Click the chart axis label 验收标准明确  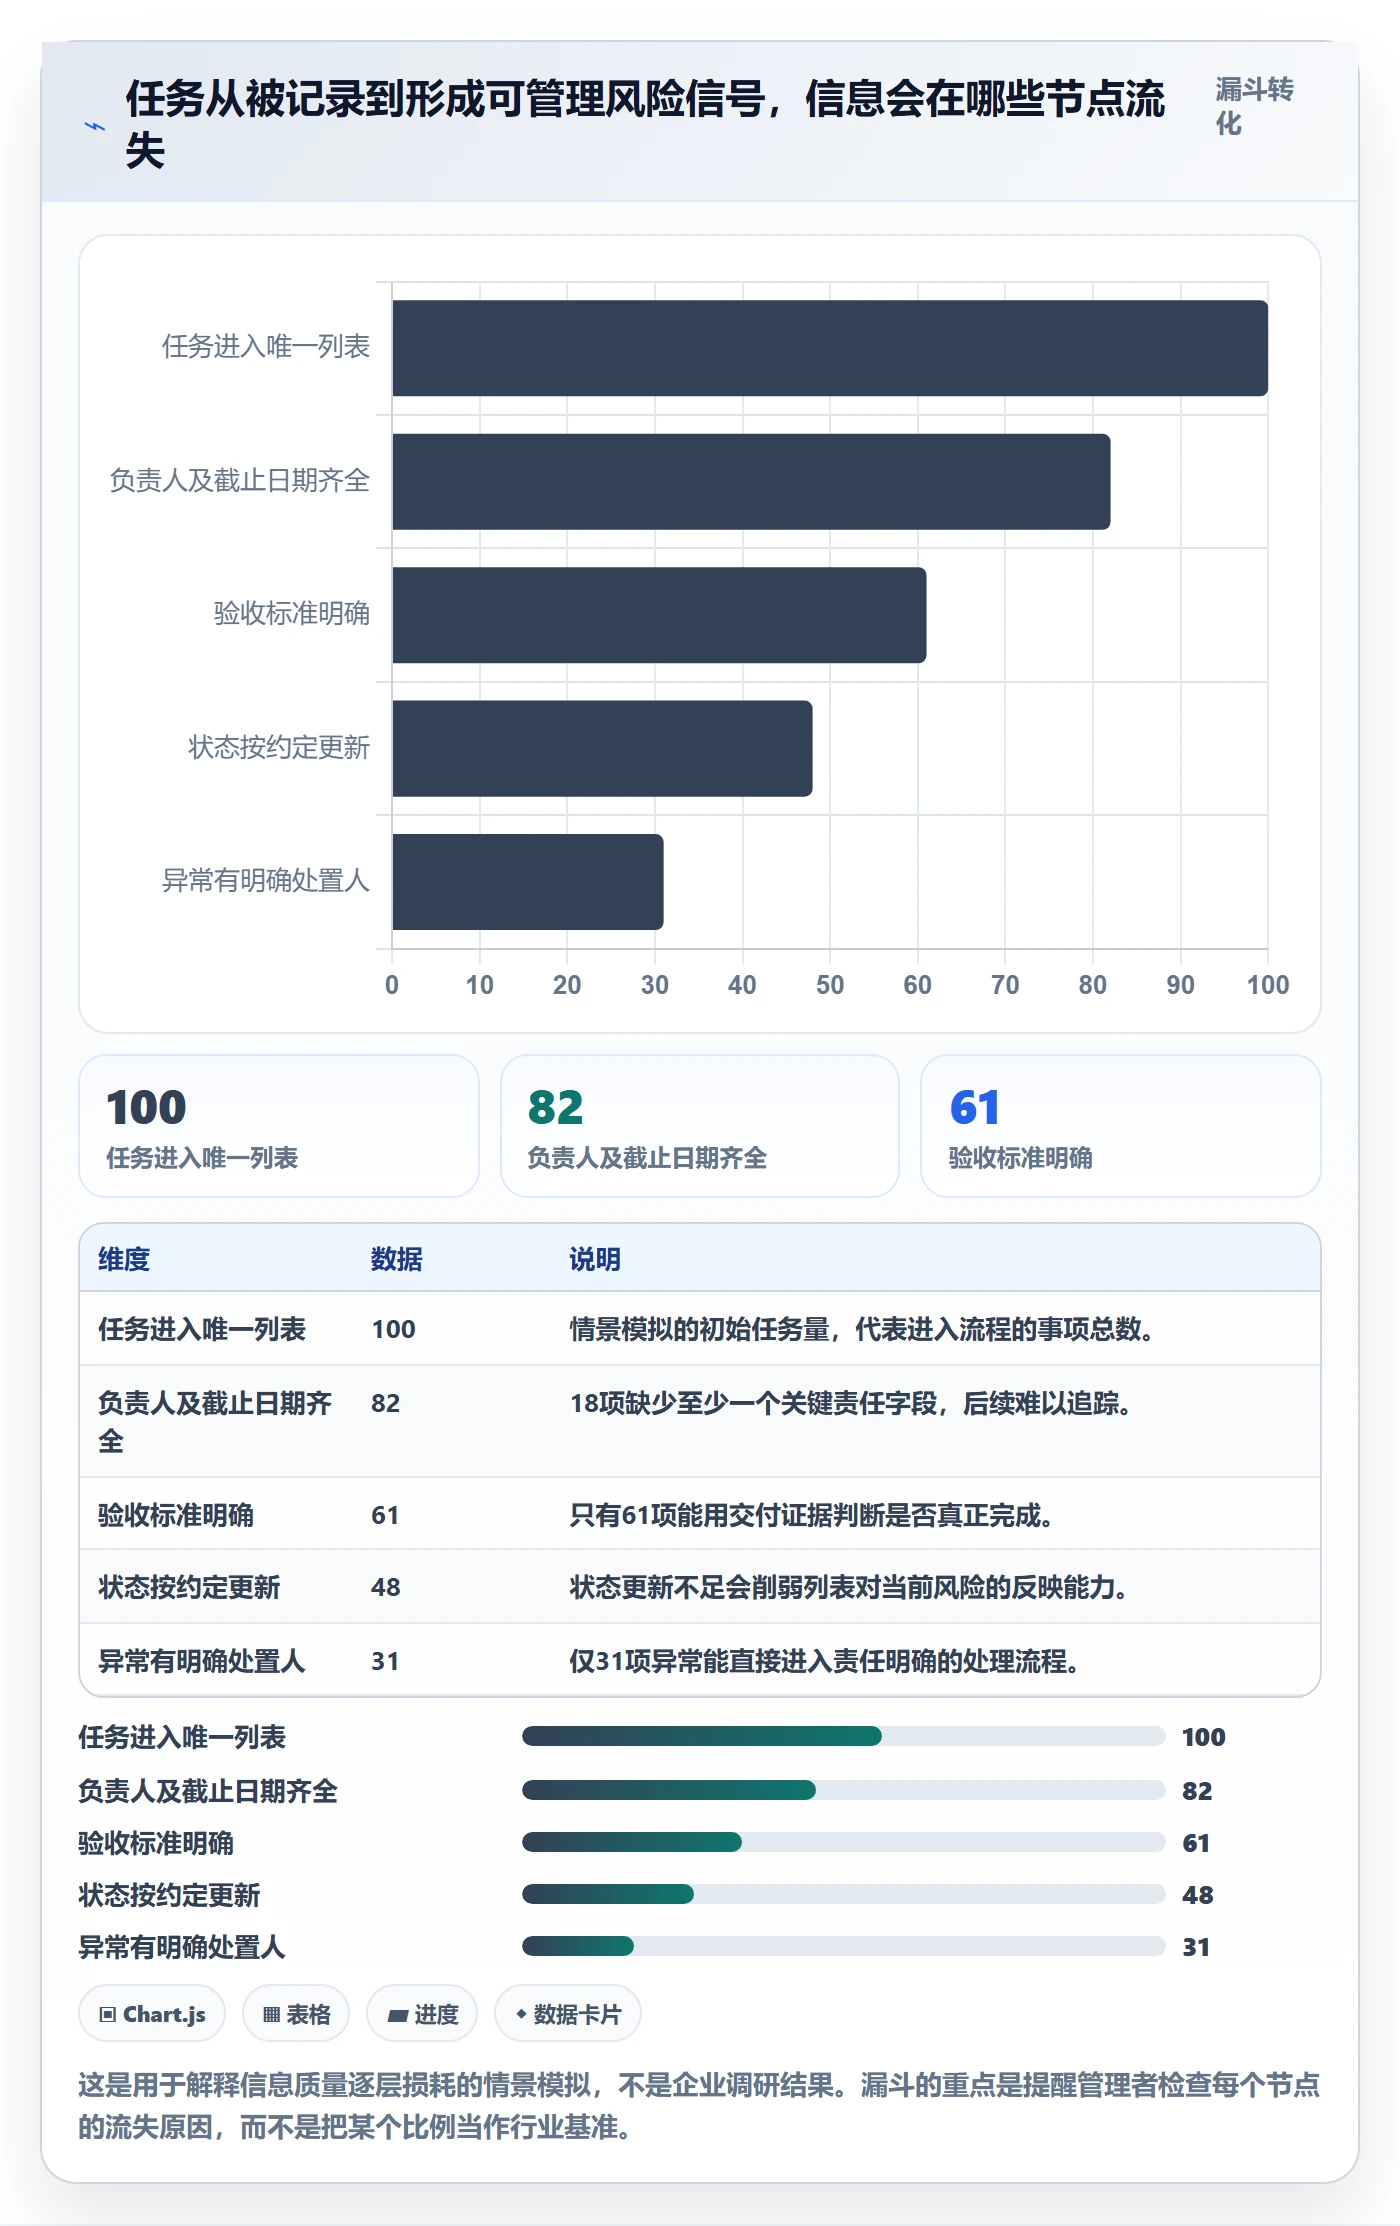(292, 614)
